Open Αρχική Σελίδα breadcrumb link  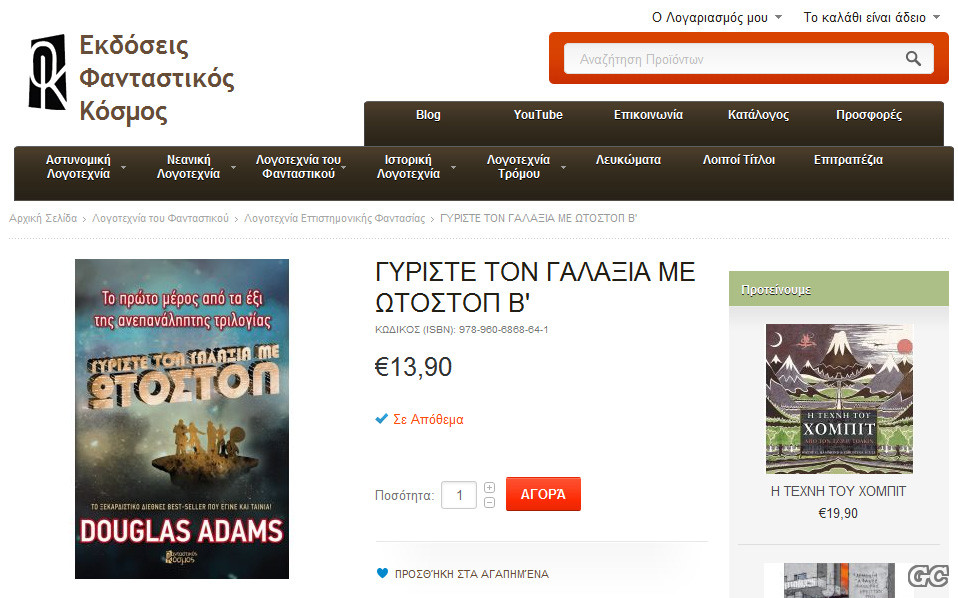(x=43, y=218)
